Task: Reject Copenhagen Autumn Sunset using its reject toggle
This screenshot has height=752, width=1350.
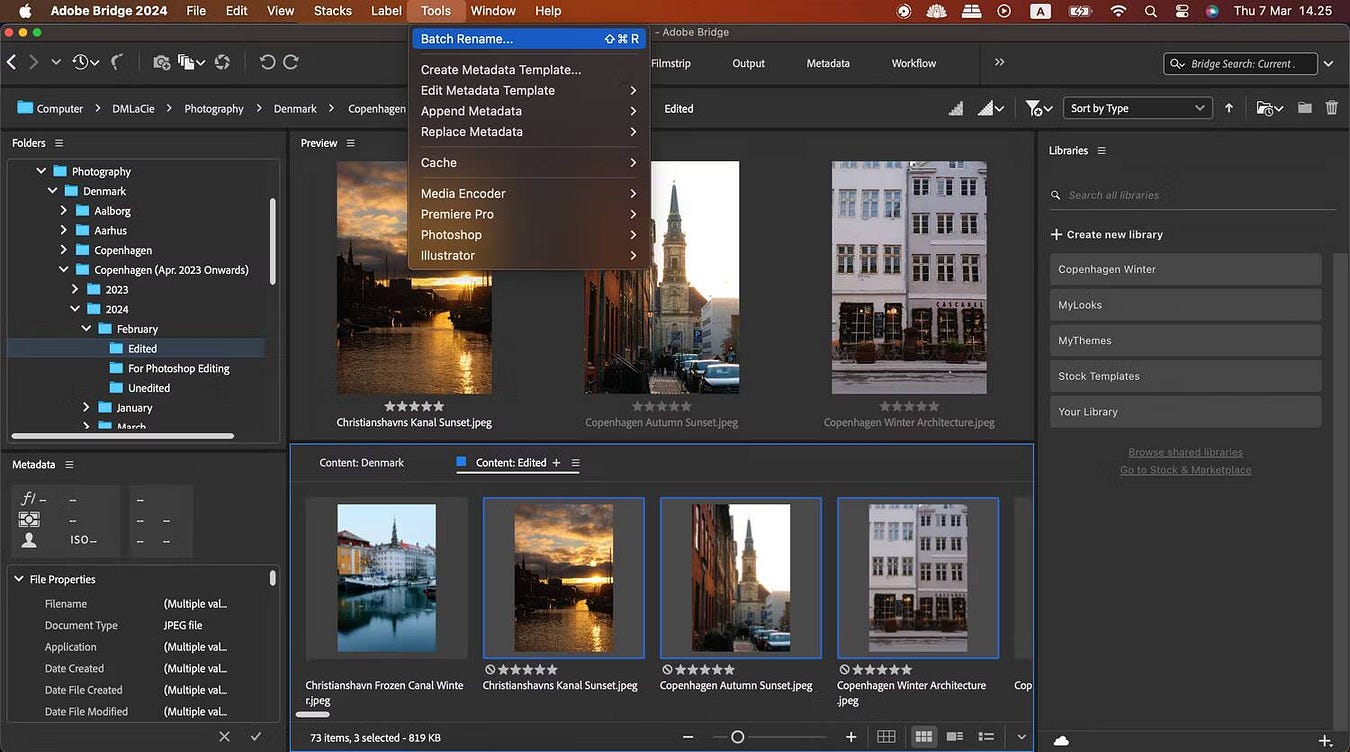Action: click(667, 669)
